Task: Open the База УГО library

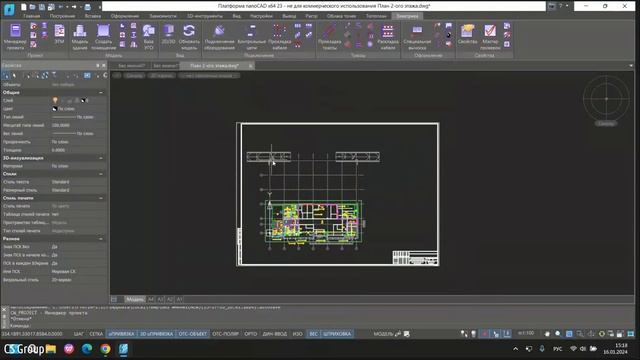Action: click(149, 37)
